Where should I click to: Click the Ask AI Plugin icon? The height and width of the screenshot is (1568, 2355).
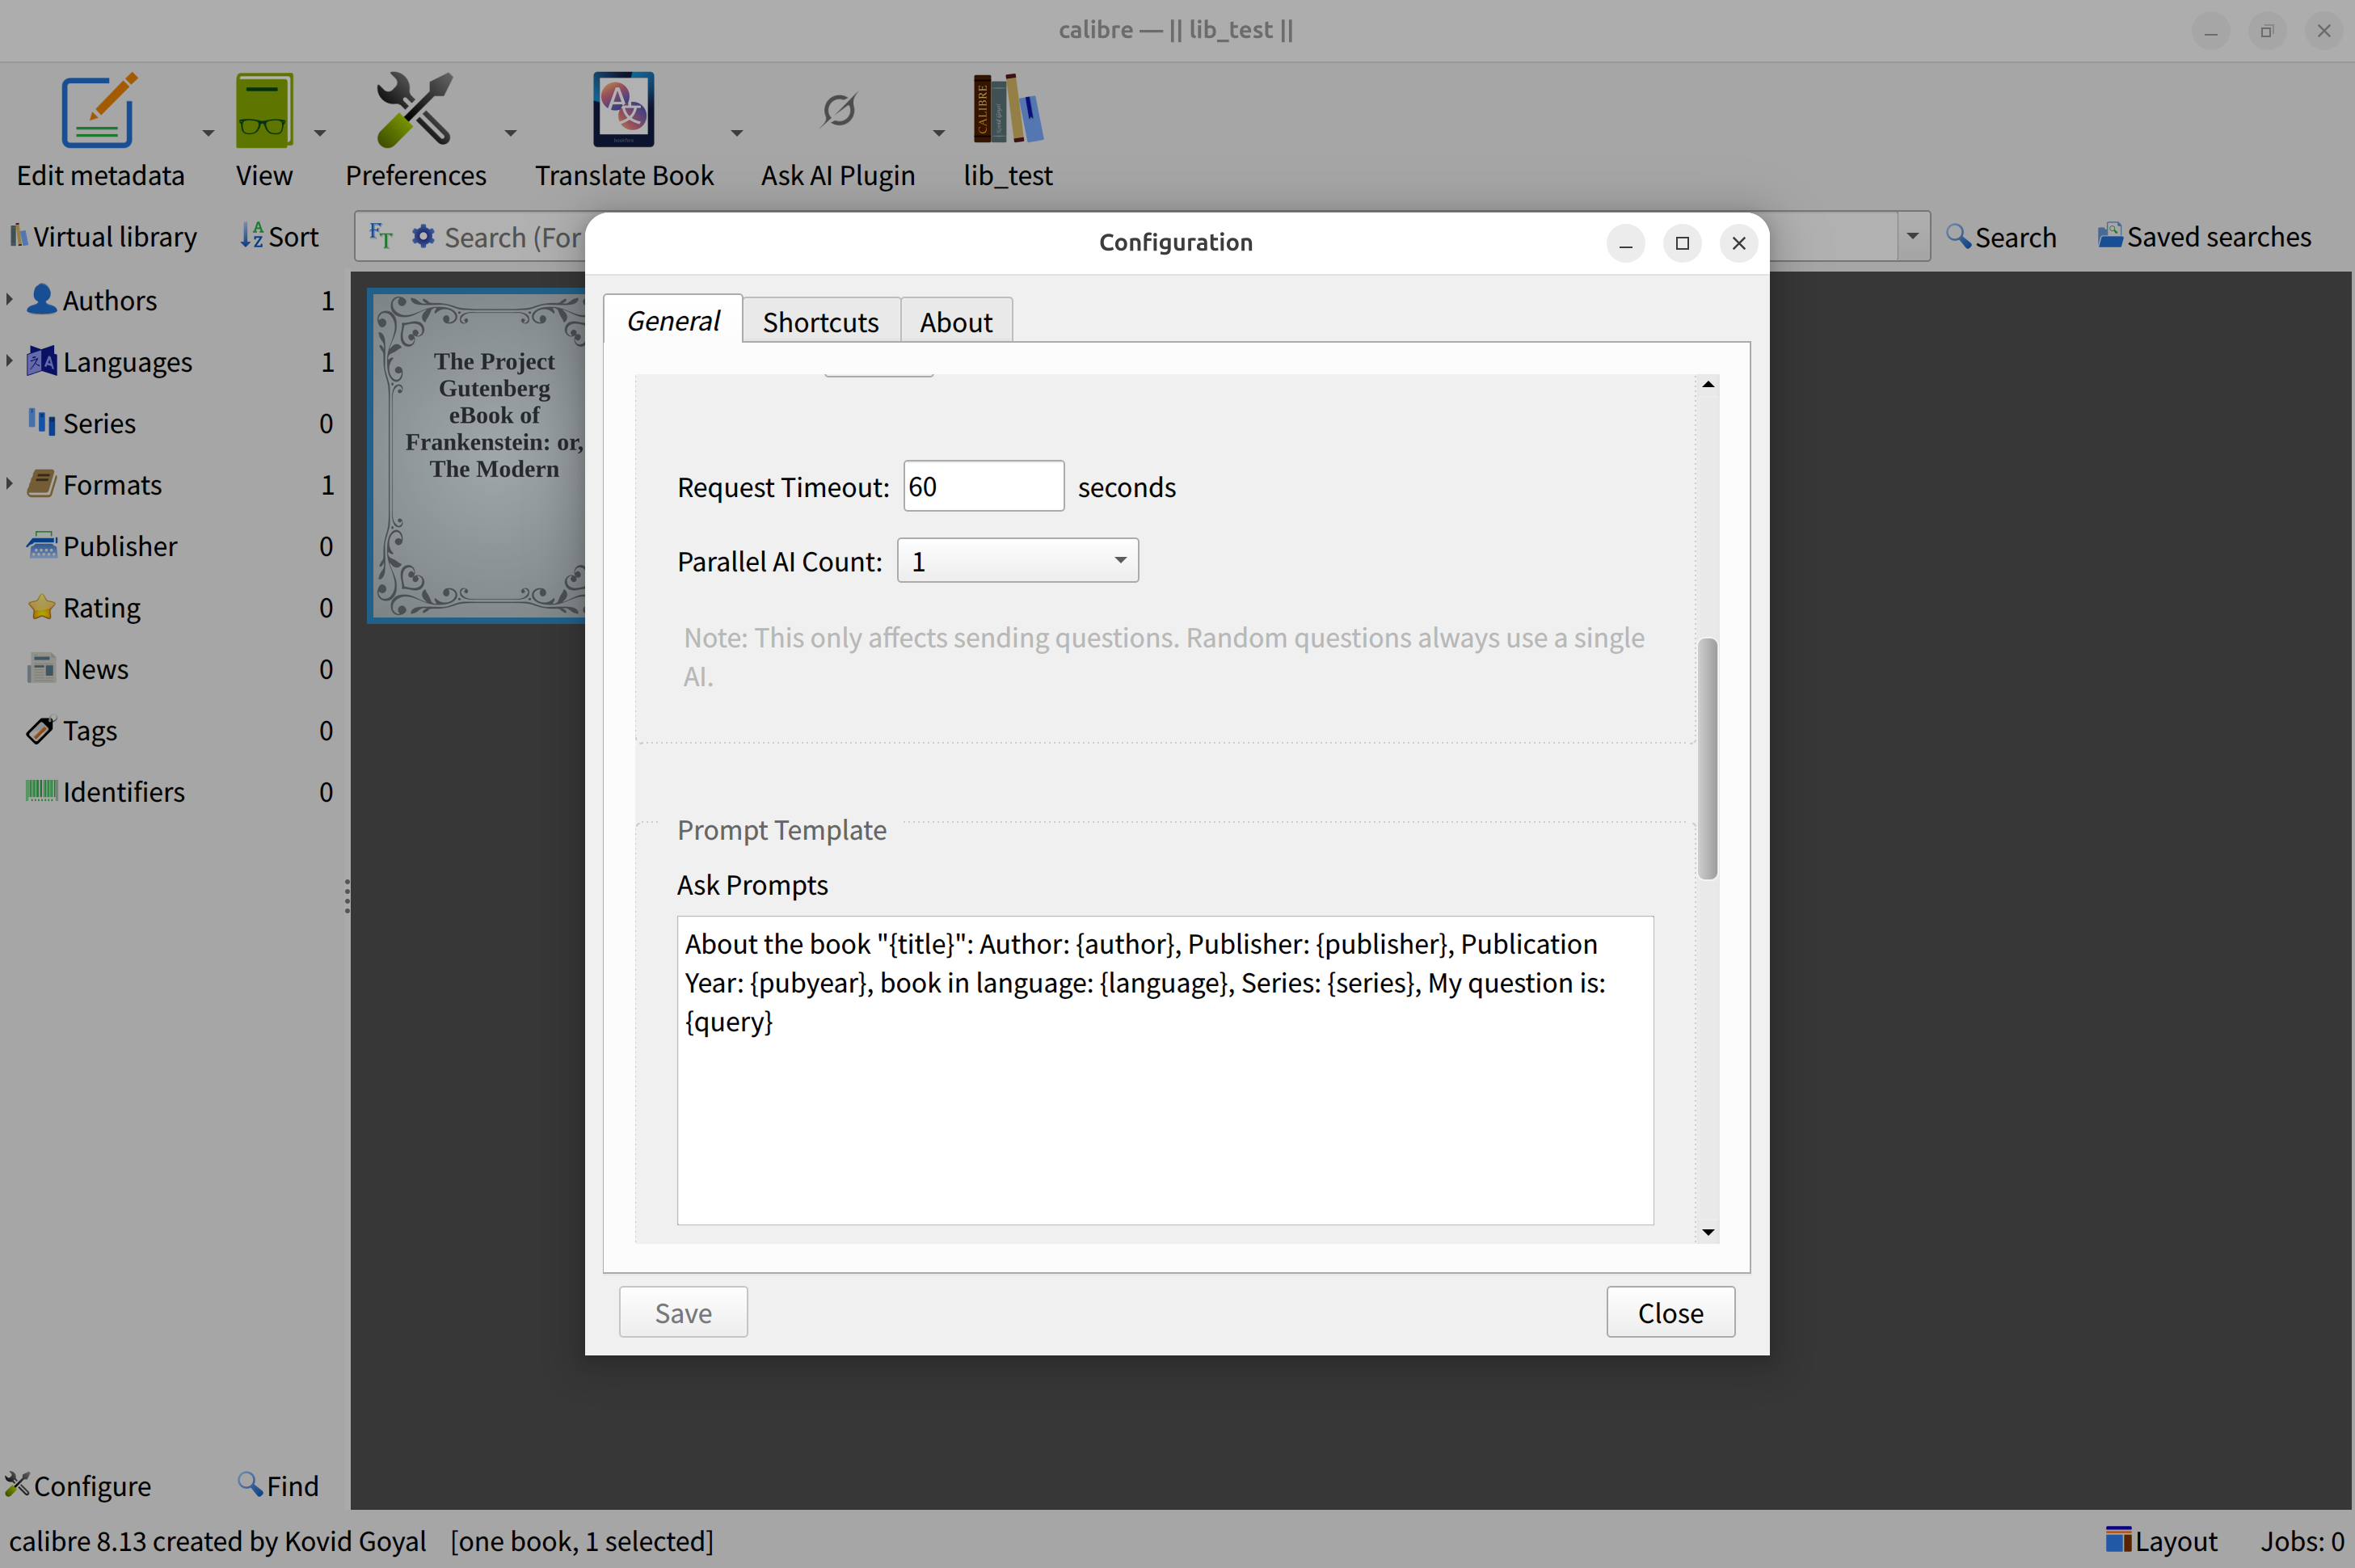[838, 110]
